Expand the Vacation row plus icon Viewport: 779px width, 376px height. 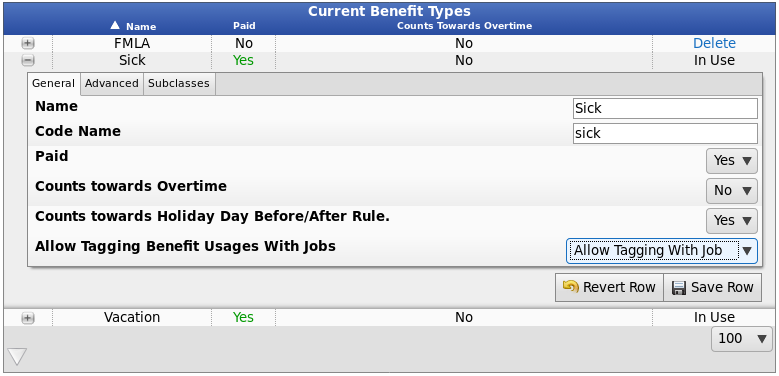[28, 318]
